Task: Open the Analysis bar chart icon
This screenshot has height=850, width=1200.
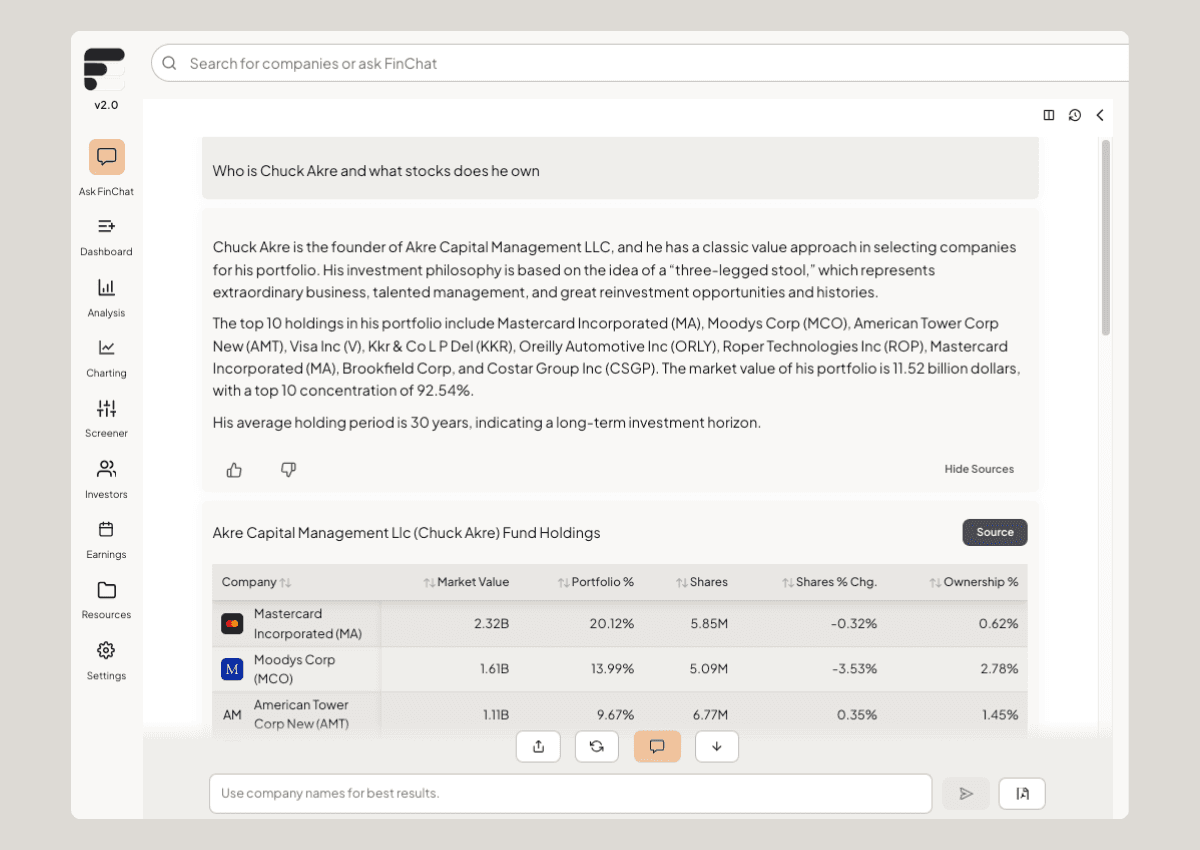Action: 106,287
